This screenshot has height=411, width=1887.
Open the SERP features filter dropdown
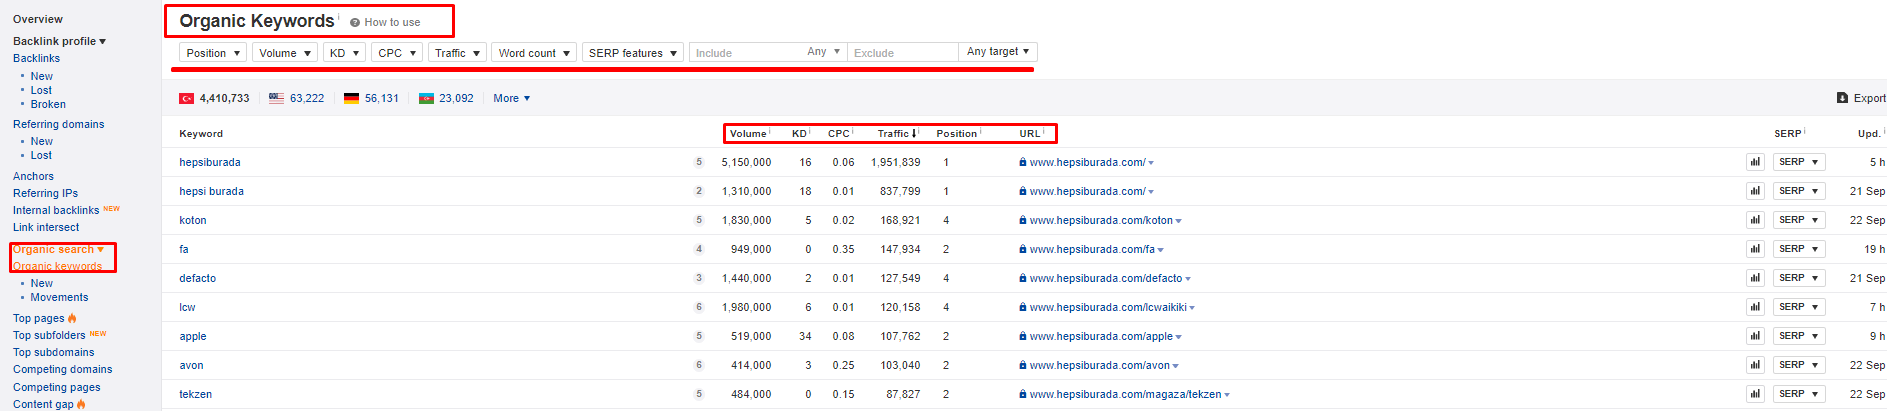click(x=633, y=53)
